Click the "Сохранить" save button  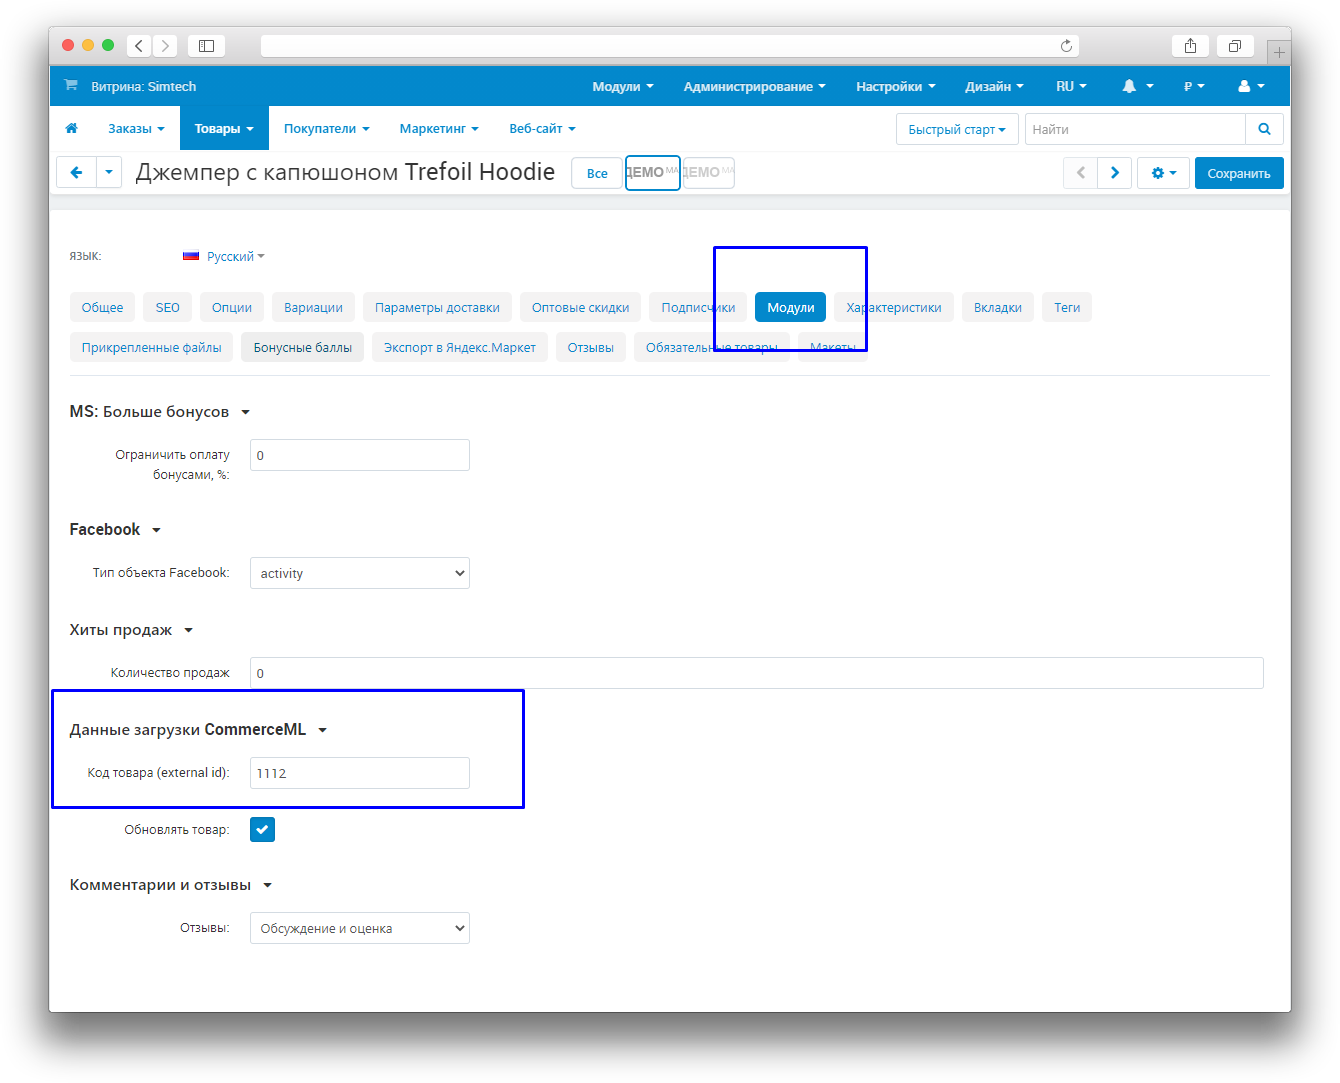tap(1238, 173)
